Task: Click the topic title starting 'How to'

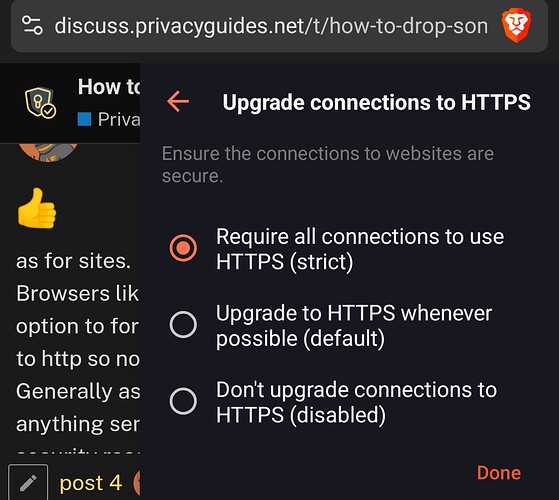Action: pyautogui.click(x=109, y=87)
